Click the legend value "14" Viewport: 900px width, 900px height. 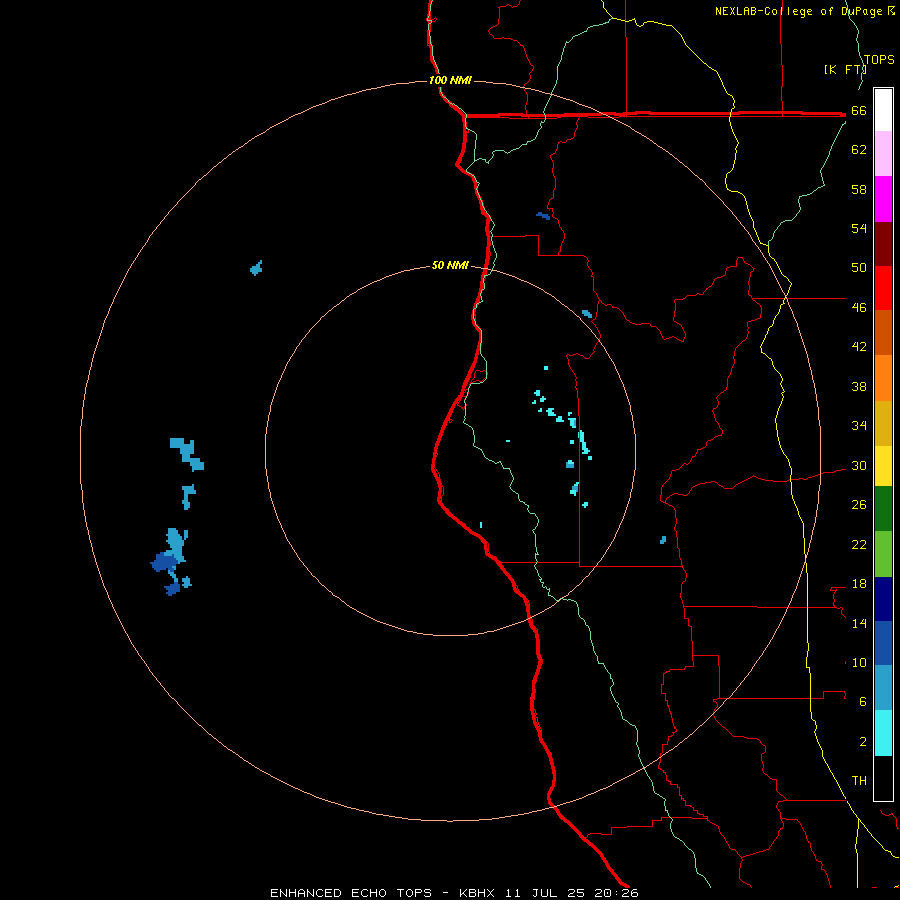(859, 623)
